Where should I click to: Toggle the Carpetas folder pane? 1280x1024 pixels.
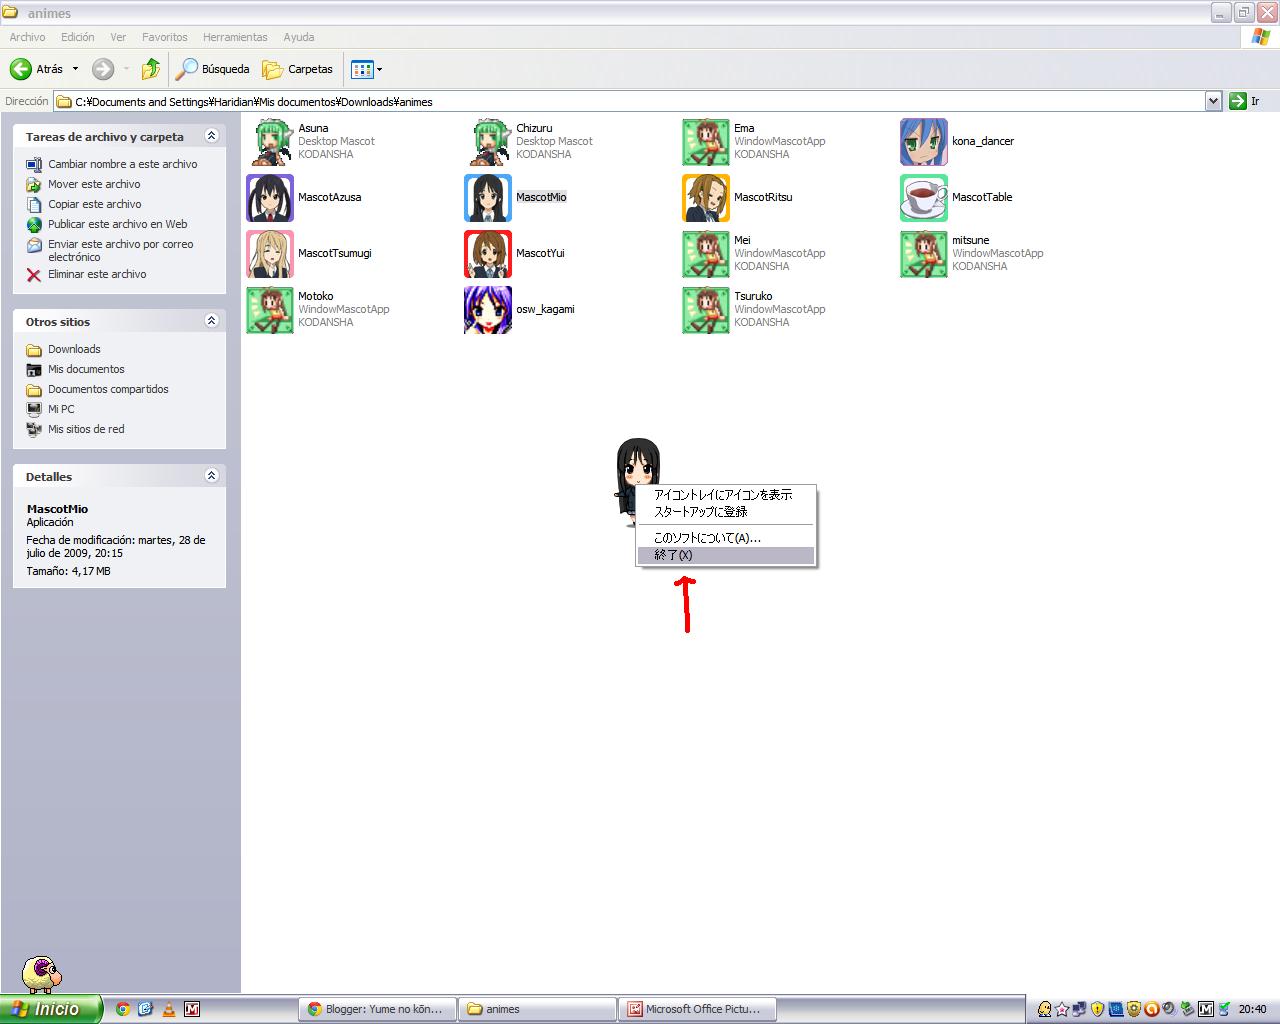(x=297, y=69)
